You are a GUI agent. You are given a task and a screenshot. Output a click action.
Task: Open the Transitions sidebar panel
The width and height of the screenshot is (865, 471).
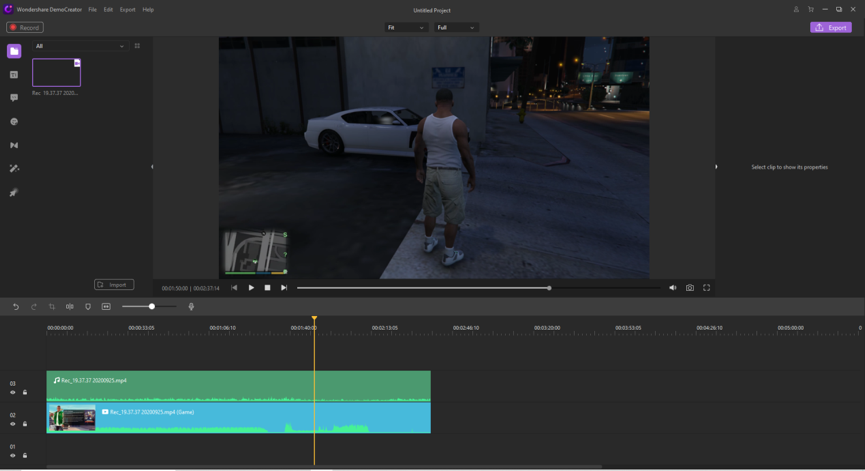(x=14, y=145)
